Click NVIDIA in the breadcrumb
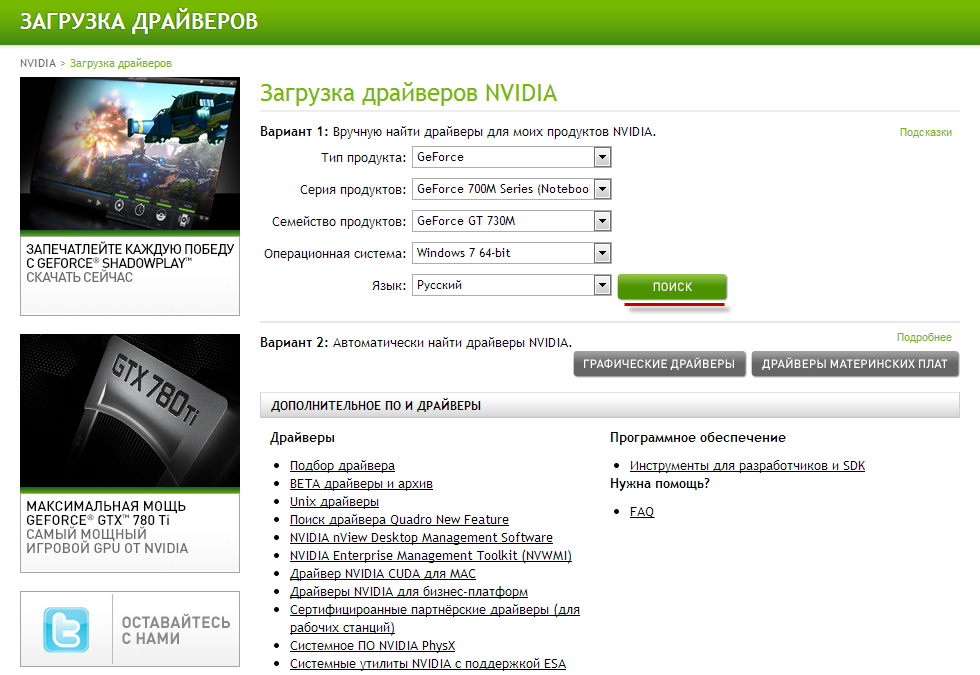This screenshot has height=675, width=980. [x=38, y=63]
